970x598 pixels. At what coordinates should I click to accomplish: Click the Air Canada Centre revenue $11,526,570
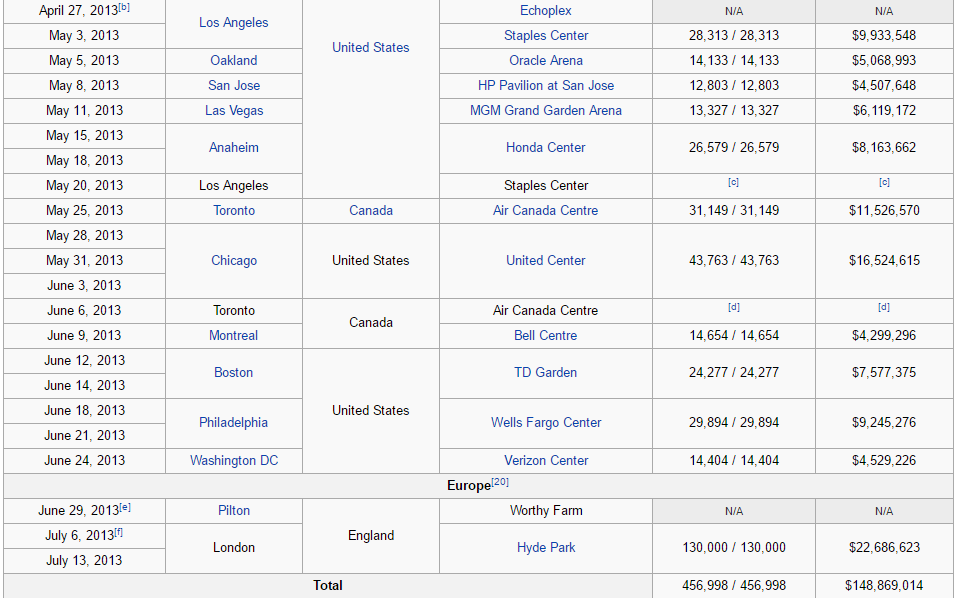884,210
